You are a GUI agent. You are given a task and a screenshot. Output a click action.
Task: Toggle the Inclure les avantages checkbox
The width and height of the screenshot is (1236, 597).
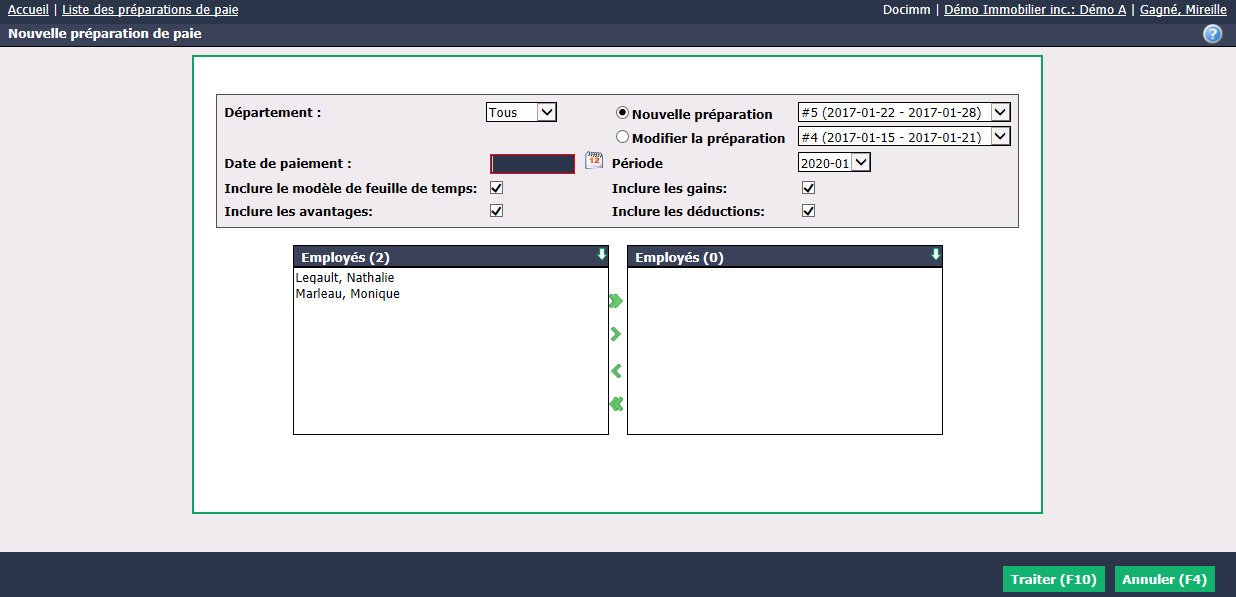point(496,211)
